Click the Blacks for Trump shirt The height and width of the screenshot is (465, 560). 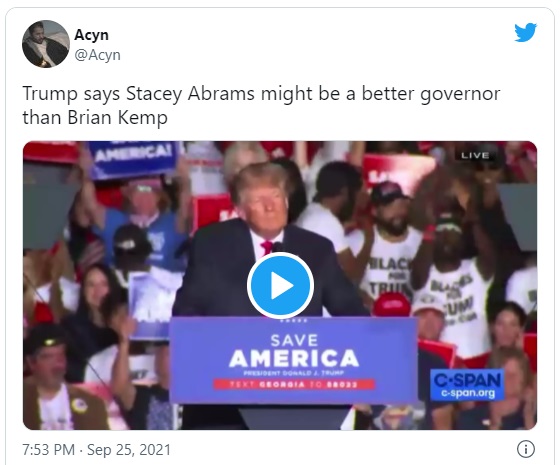click(454, 296)
